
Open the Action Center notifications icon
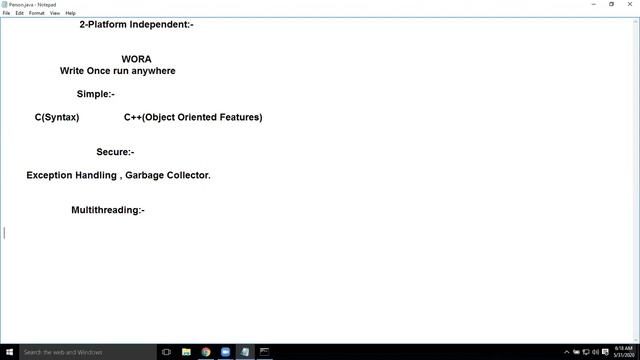click(605, 352)
